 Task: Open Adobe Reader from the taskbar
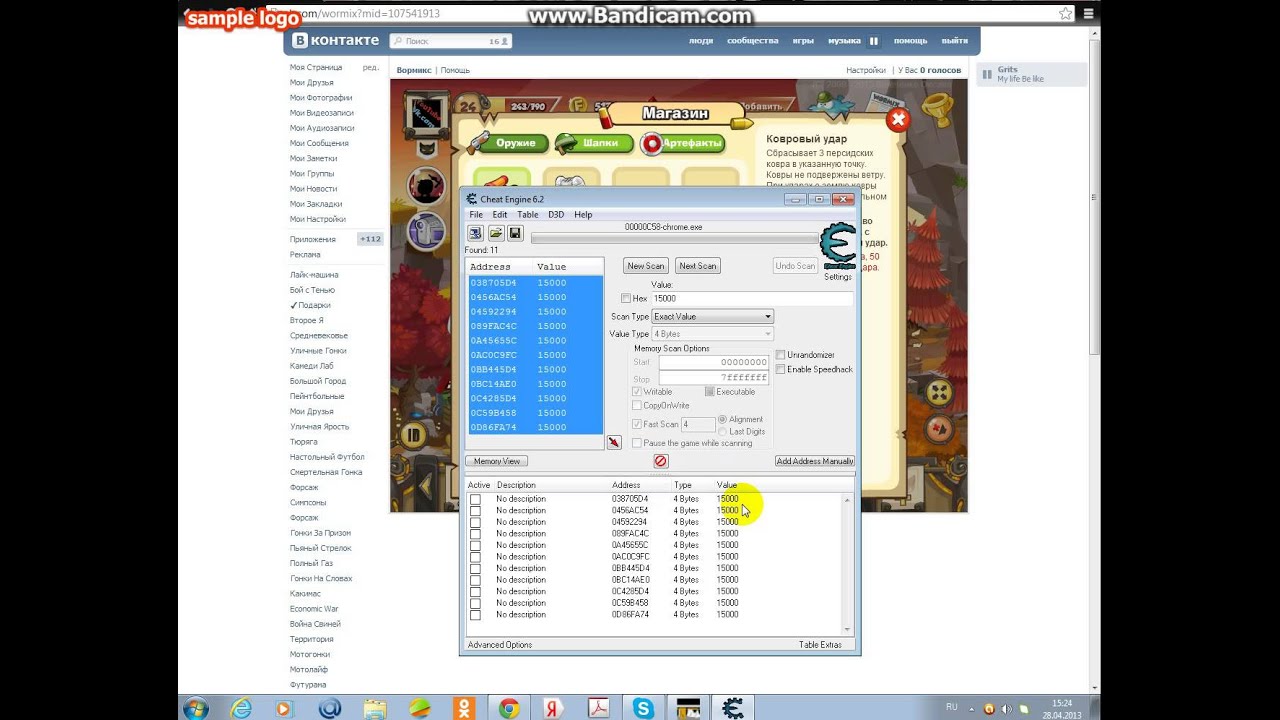click(x=598, y=708)
